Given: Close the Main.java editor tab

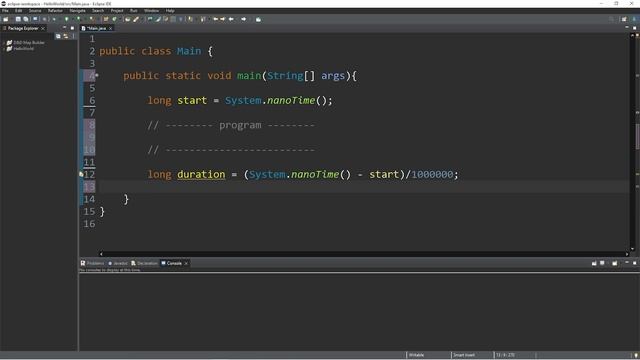Looking at the screenshot, I should (110, 28).
